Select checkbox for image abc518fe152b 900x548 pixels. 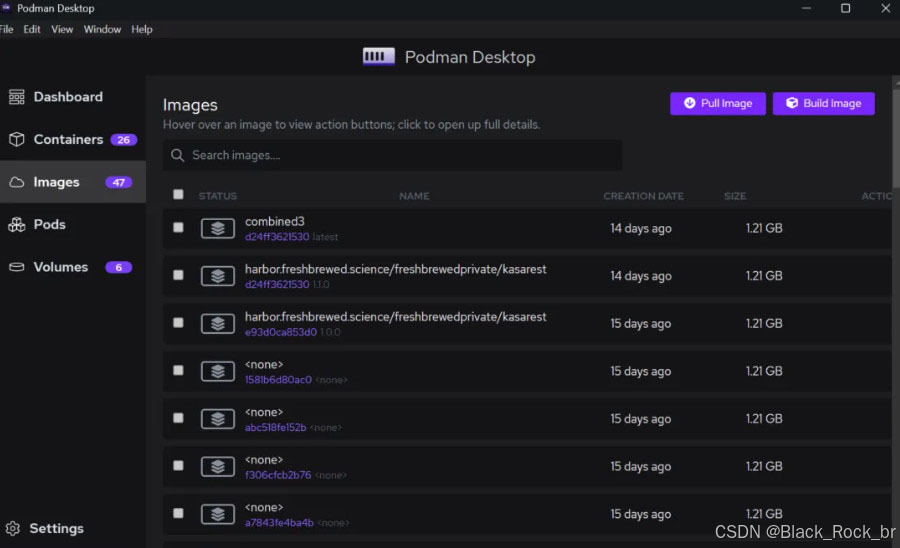(x=179, y=418)
